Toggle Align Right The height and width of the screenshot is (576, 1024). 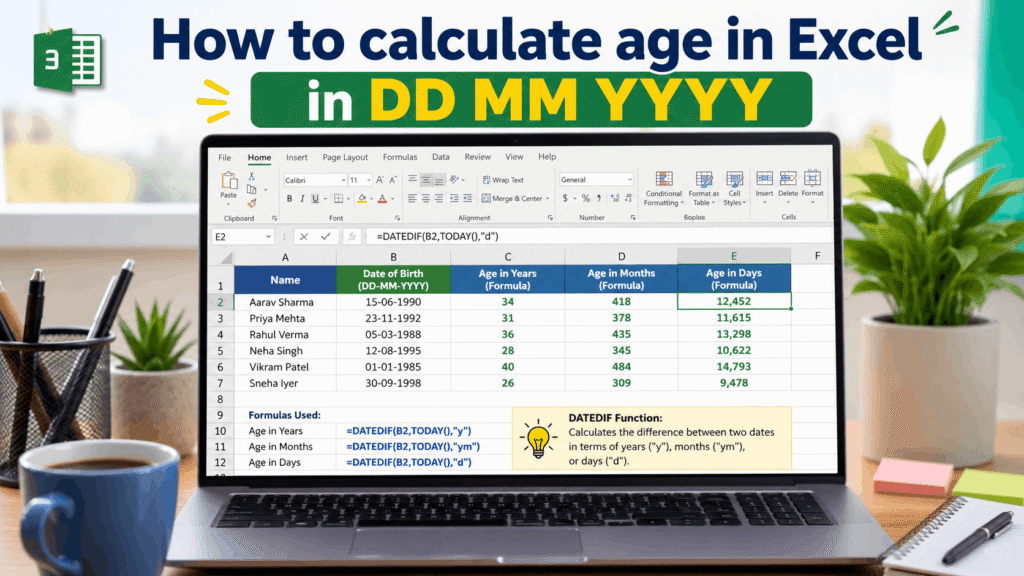(438, 198)
